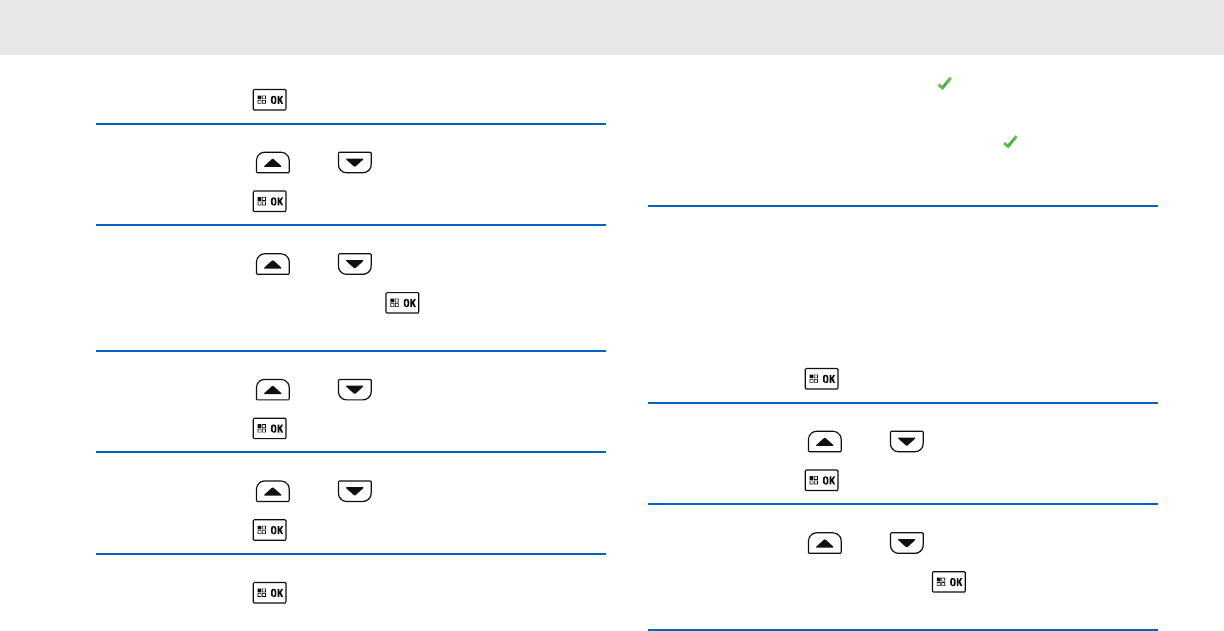The width and height of the screenshot is (1224, 631).
Task: Click the bottom-most OK key icon in left column
Action: 269,593
